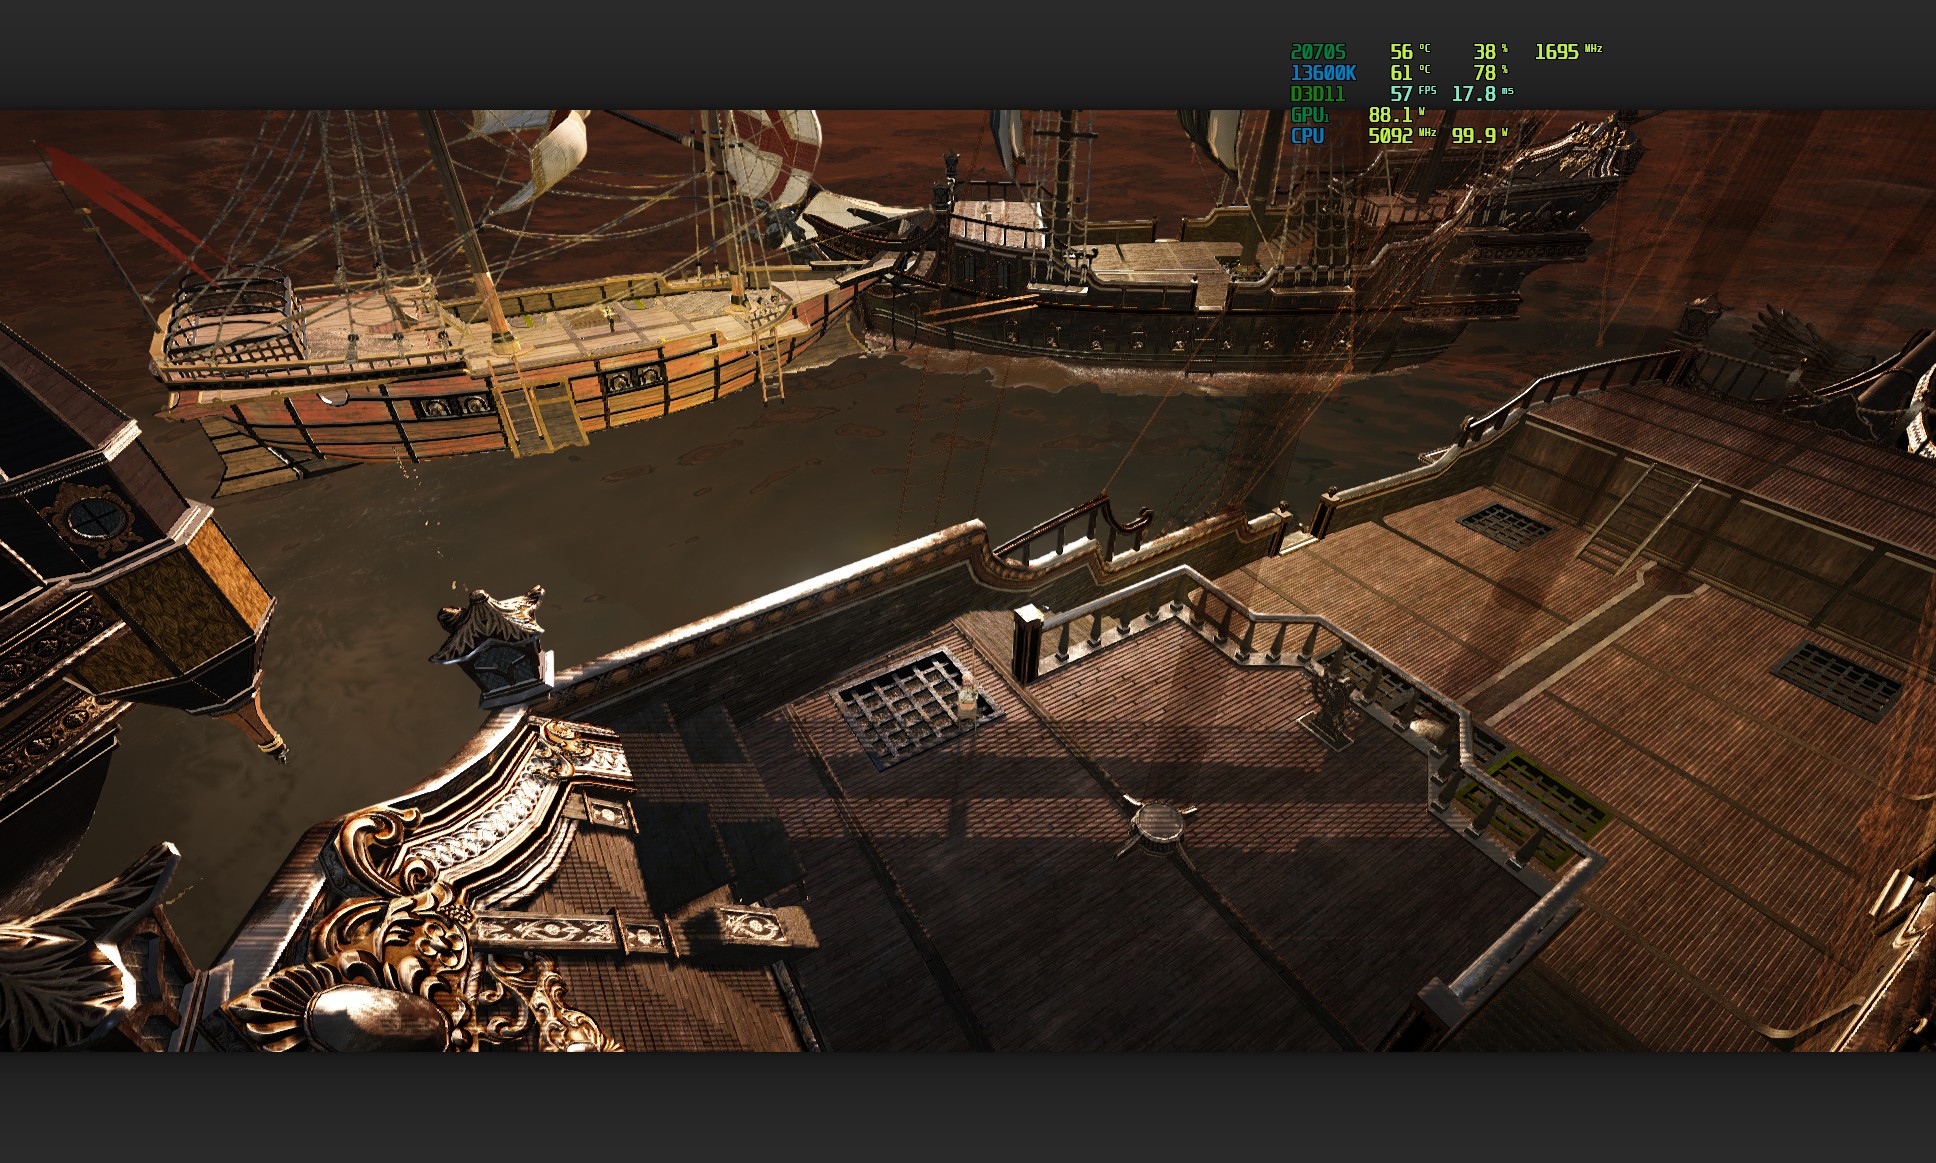Click the blue 13600K CPU label

click(x=1322, y=73)
